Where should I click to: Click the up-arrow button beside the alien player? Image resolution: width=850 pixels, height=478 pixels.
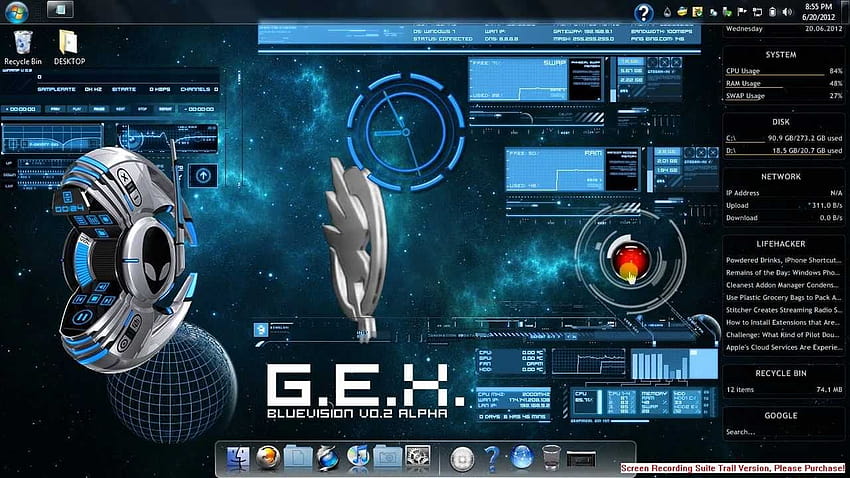coord(203,176)
